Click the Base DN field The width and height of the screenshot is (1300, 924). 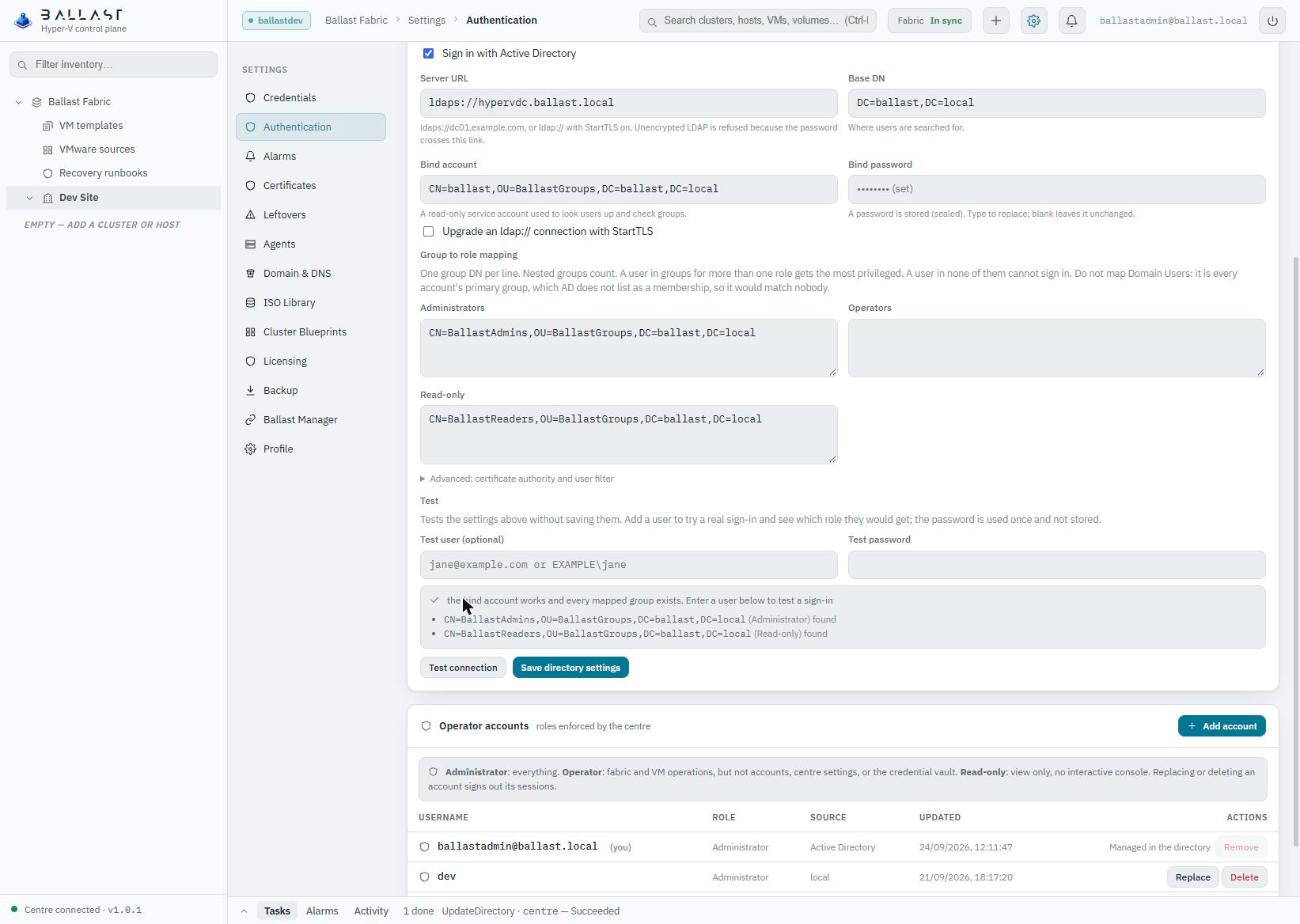(1057, 103)
